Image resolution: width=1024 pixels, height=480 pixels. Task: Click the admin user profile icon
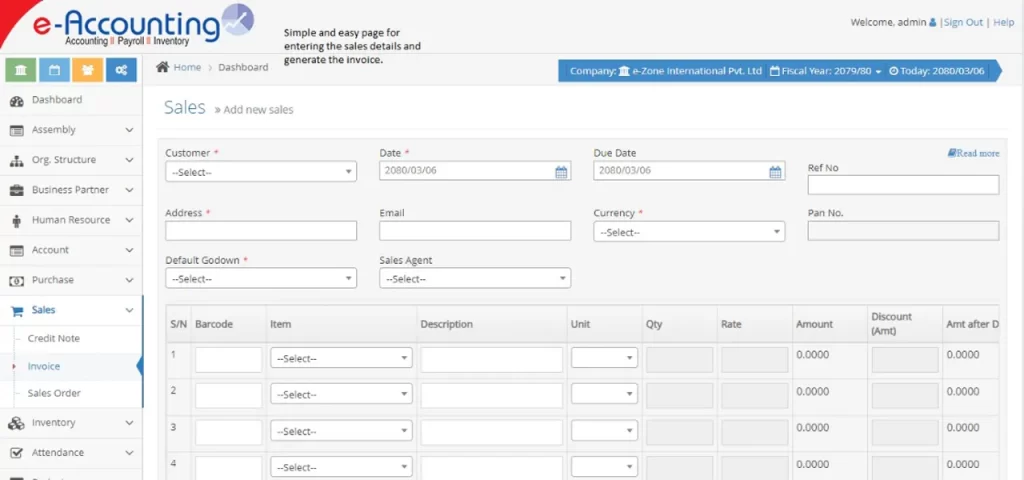[933, 22]
